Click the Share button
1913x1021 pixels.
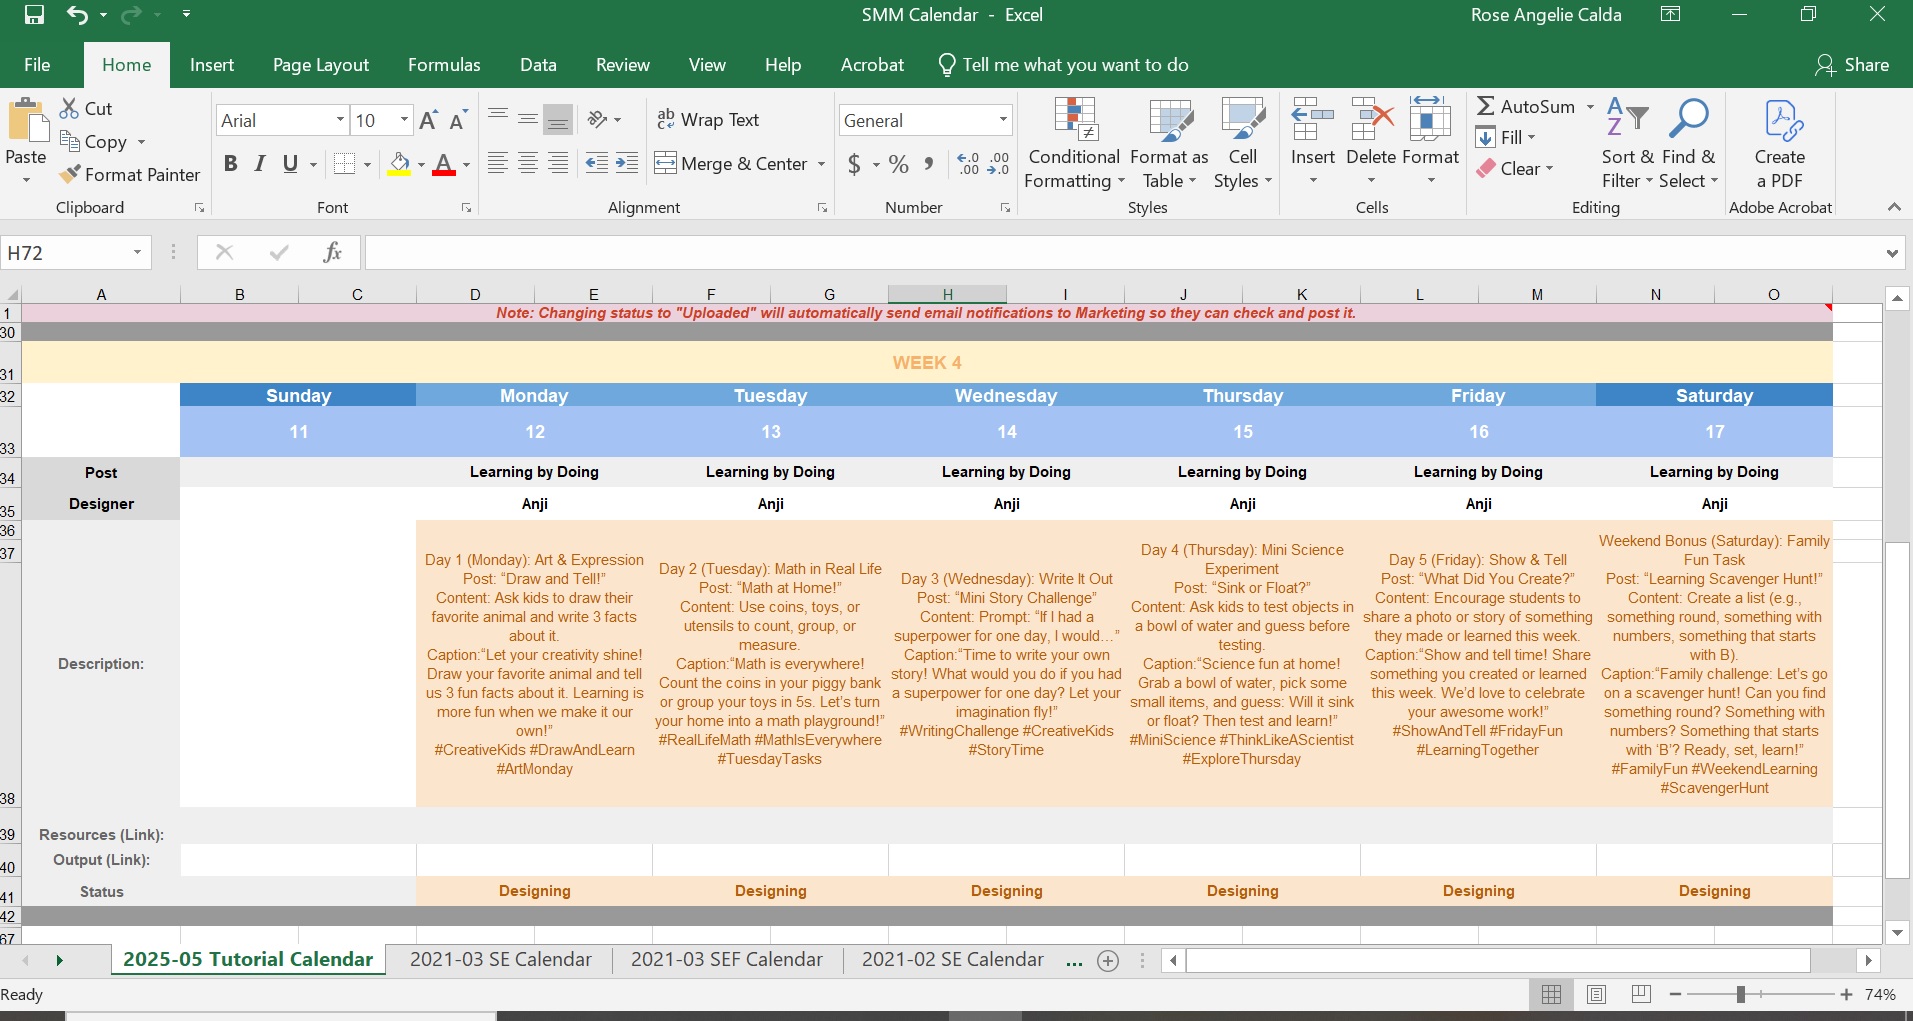[x=1852, y=65]
